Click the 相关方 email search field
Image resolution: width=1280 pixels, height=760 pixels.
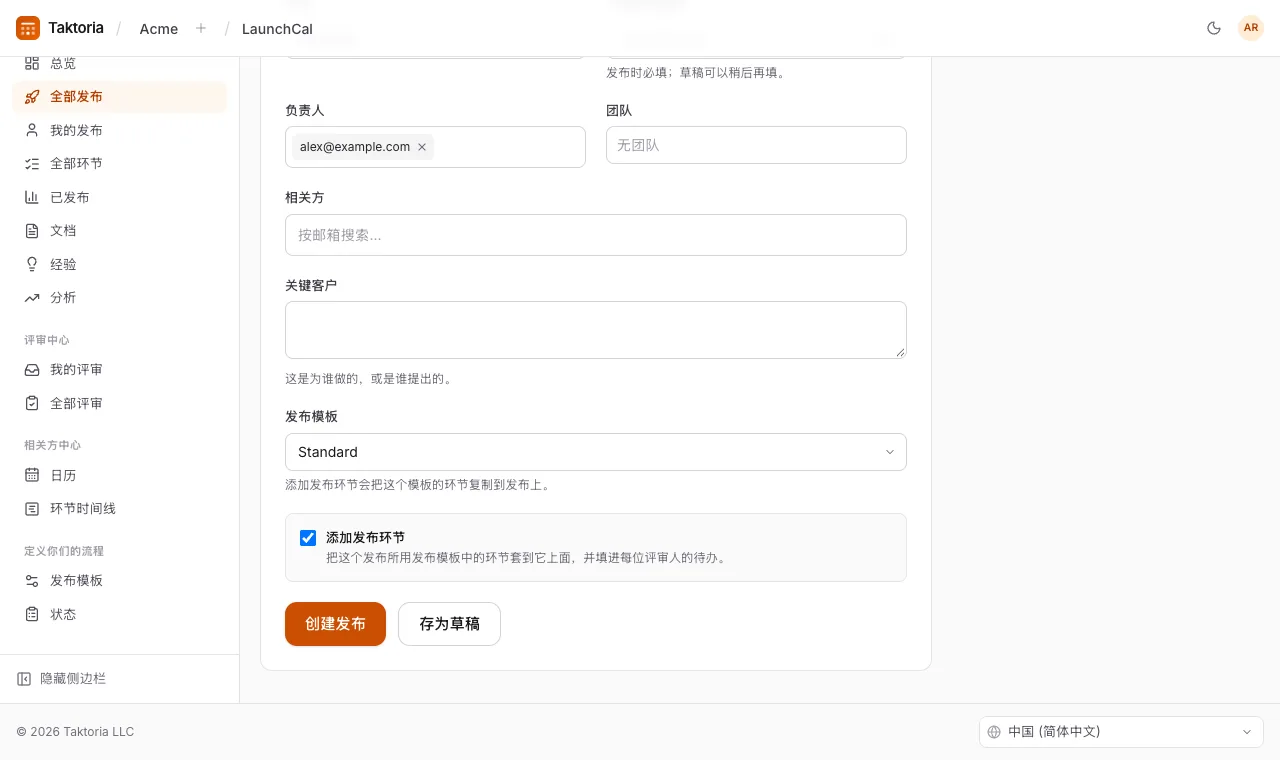pyautogui.click(x=596, y=235)
